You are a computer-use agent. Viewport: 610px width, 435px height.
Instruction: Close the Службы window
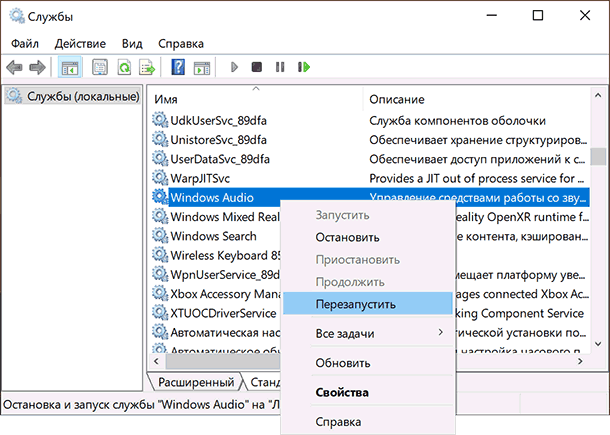pos(585,16)
